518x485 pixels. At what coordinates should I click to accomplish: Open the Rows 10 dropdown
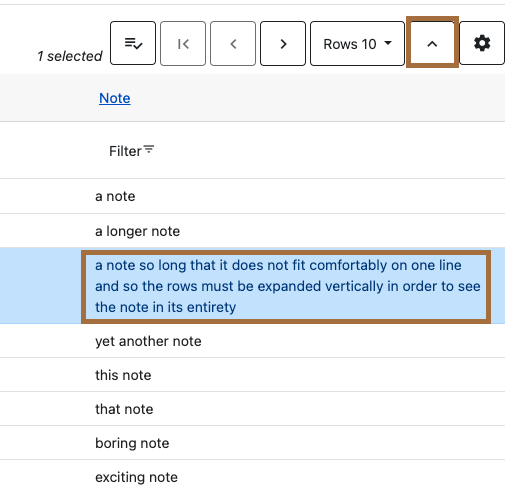(x=357, y=43)
